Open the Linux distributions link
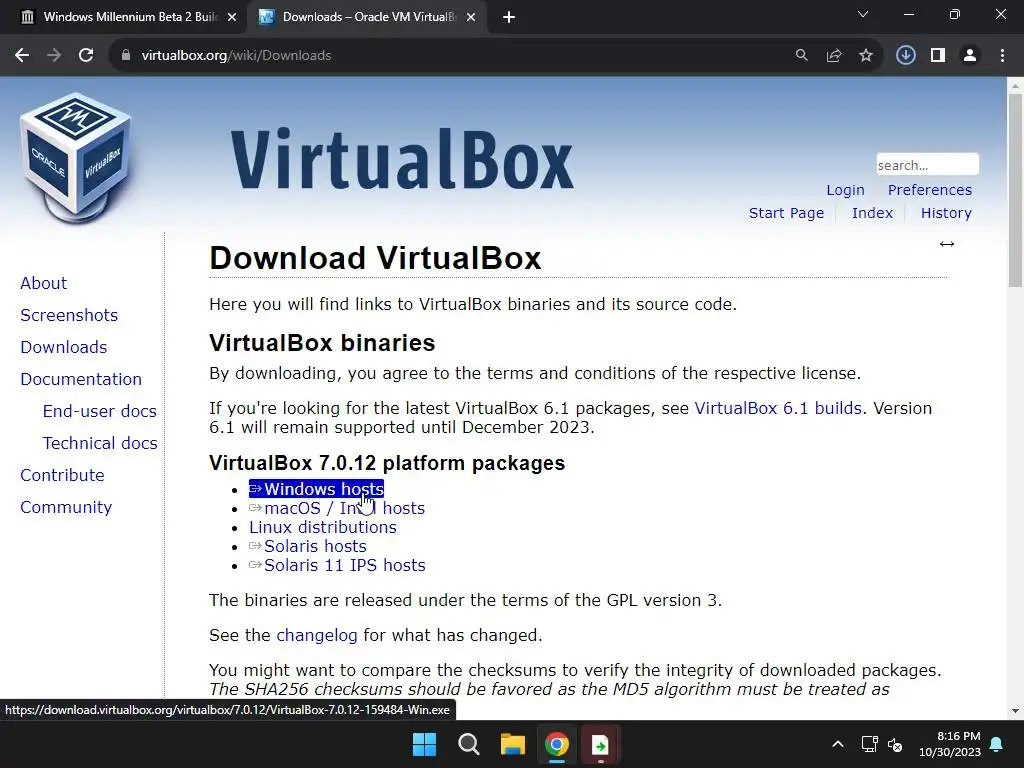1024x768 pixels. (323, 527)
